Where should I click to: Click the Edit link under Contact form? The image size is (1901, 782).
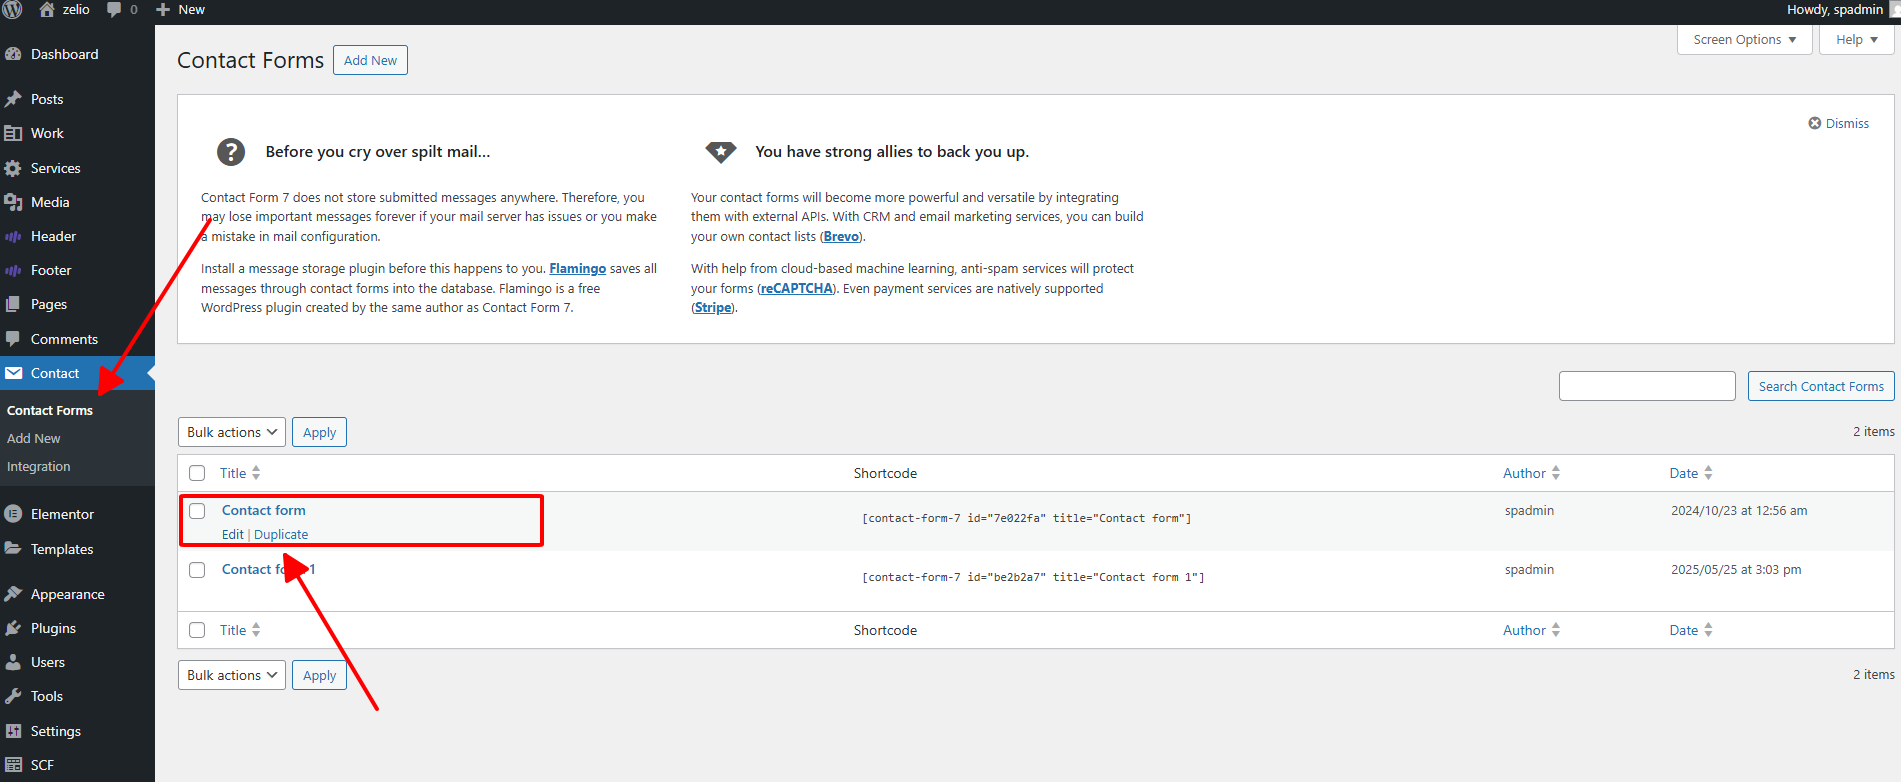(x=233, y=534)
